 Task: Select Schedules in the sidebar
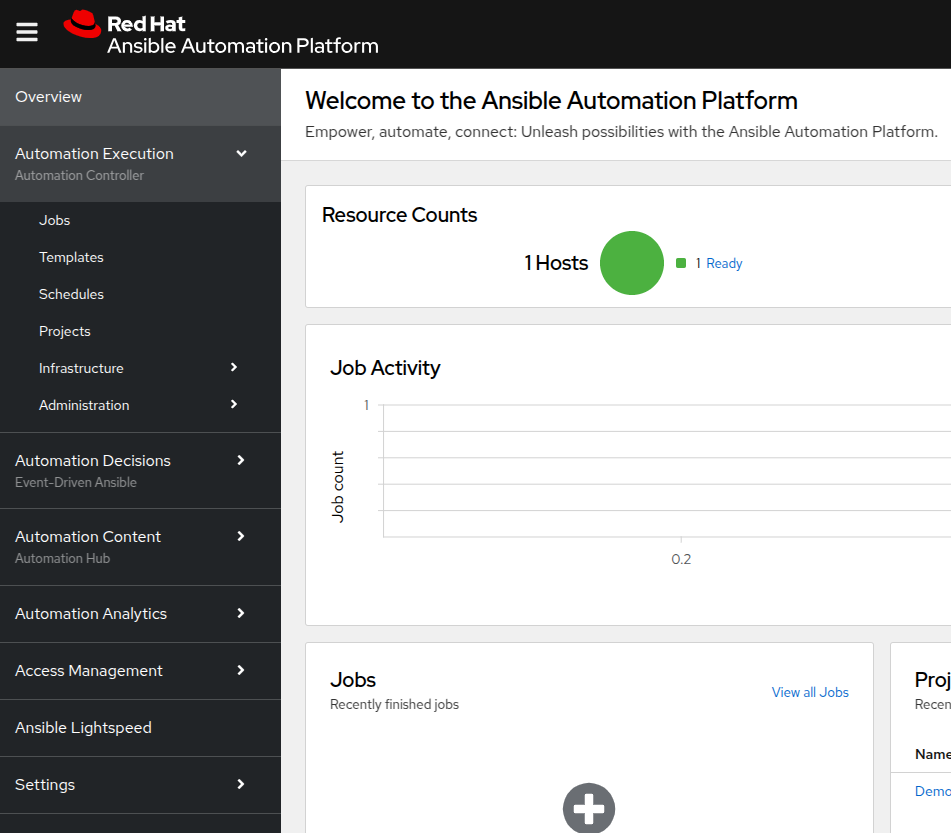(71, 294)
